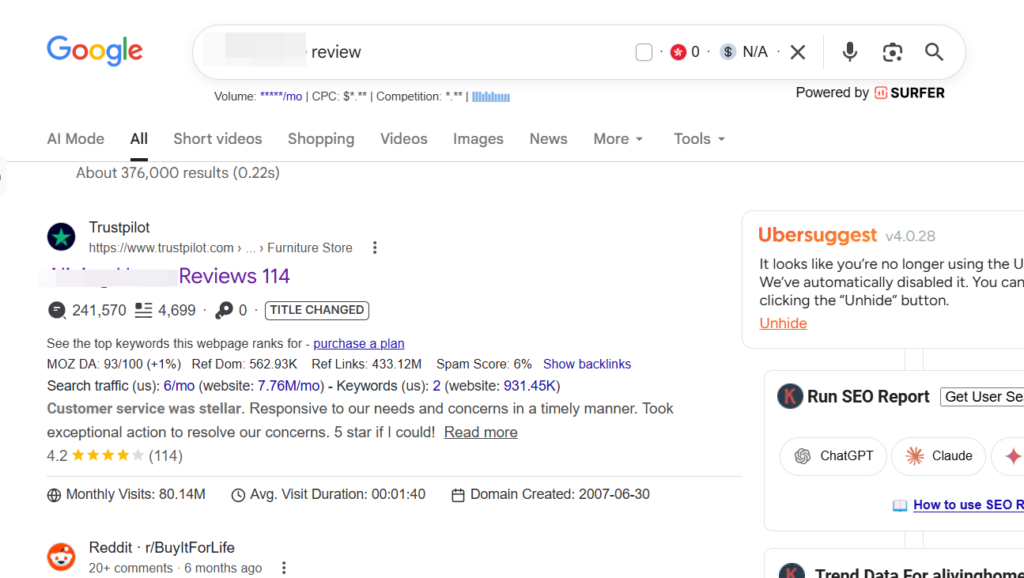Expand the More search filters dropdown

[x=618, y=139]
